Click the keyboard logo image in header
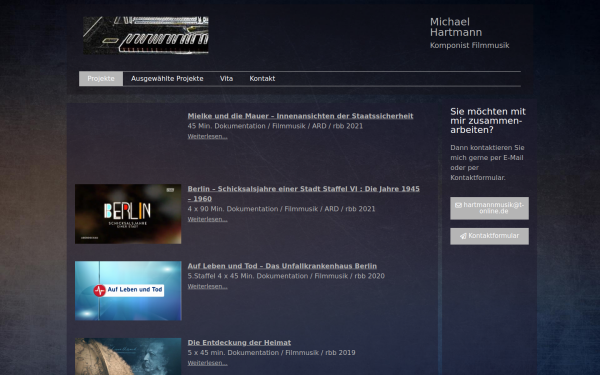Viewport: 600px width, 375px height. pos(146,35)
